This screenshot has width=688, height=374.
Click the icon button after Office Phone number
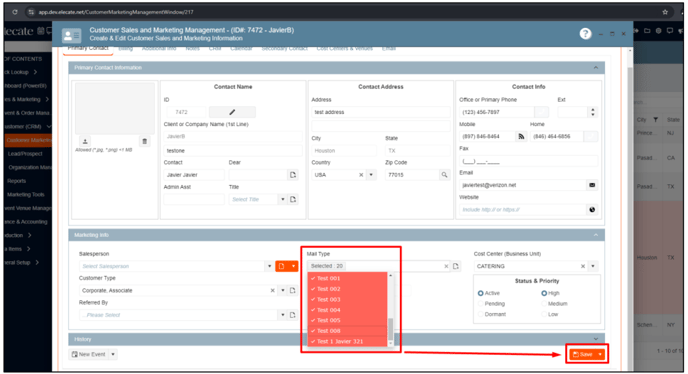tap(542, 112)
